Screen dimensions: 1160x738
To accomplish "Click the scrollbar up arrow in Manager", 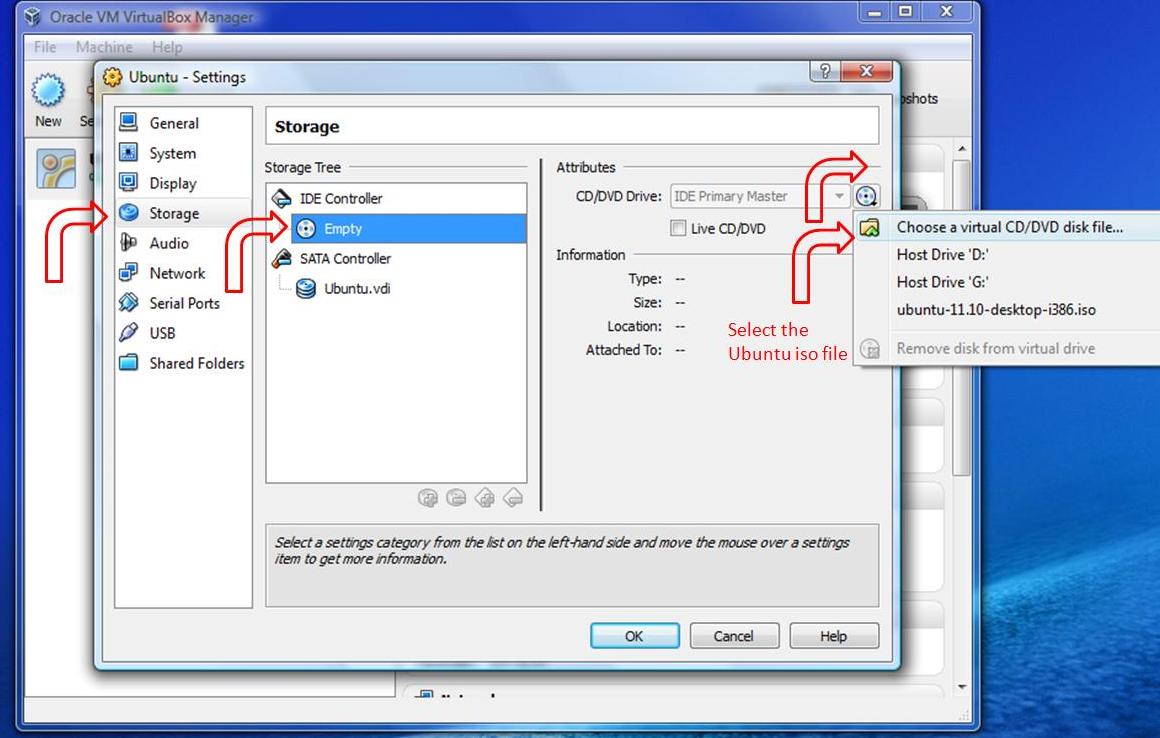I will pos(962,148).
